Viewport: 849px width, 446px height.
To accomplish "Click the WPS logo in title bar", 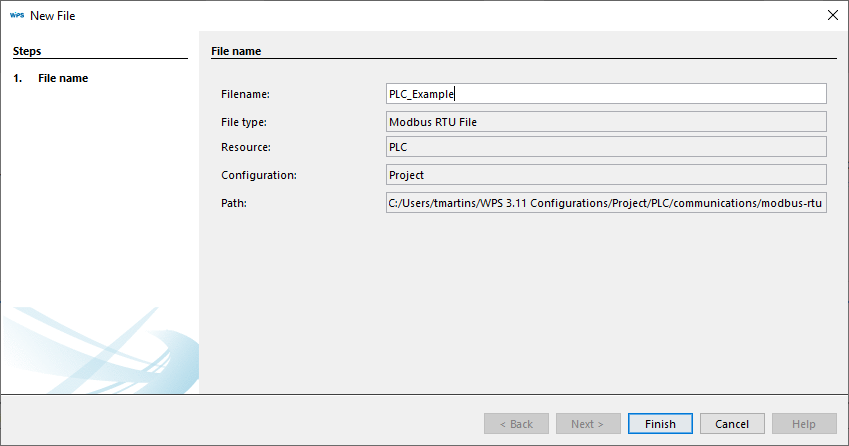I will (x=16, y=15).
